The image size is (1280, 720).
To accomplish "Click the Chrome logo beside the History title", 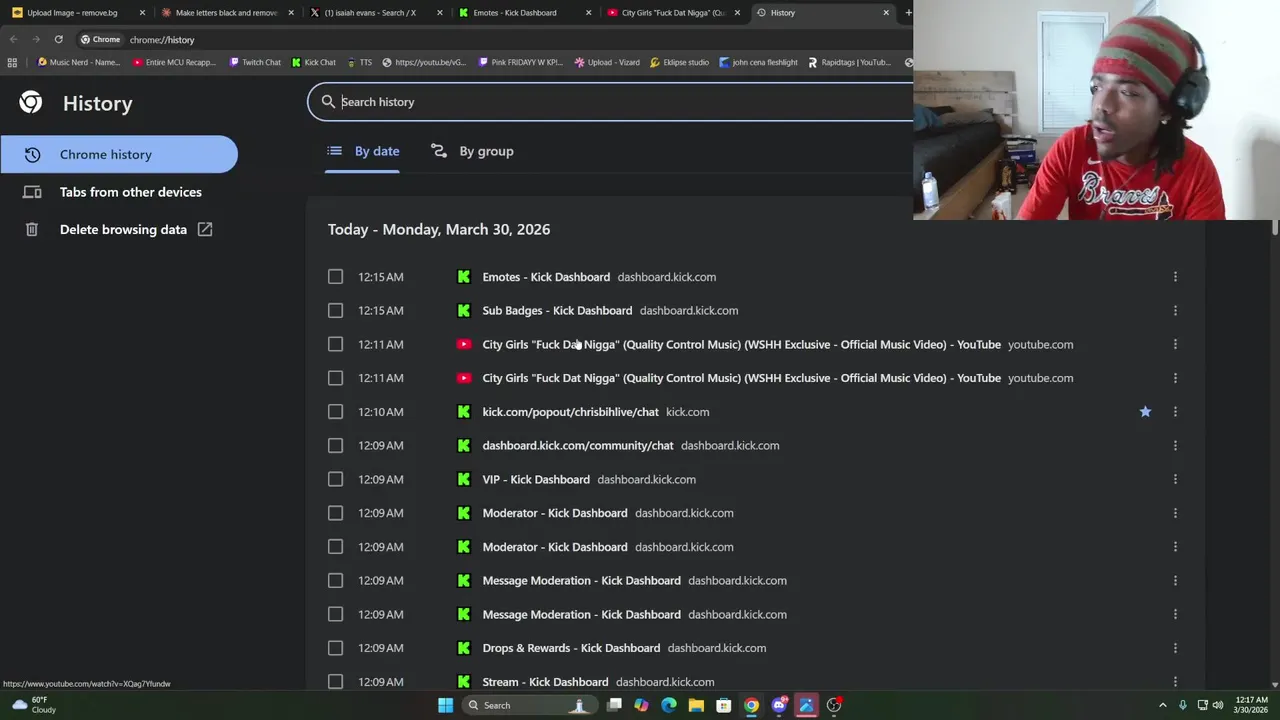I will click(x=31, y=103).
